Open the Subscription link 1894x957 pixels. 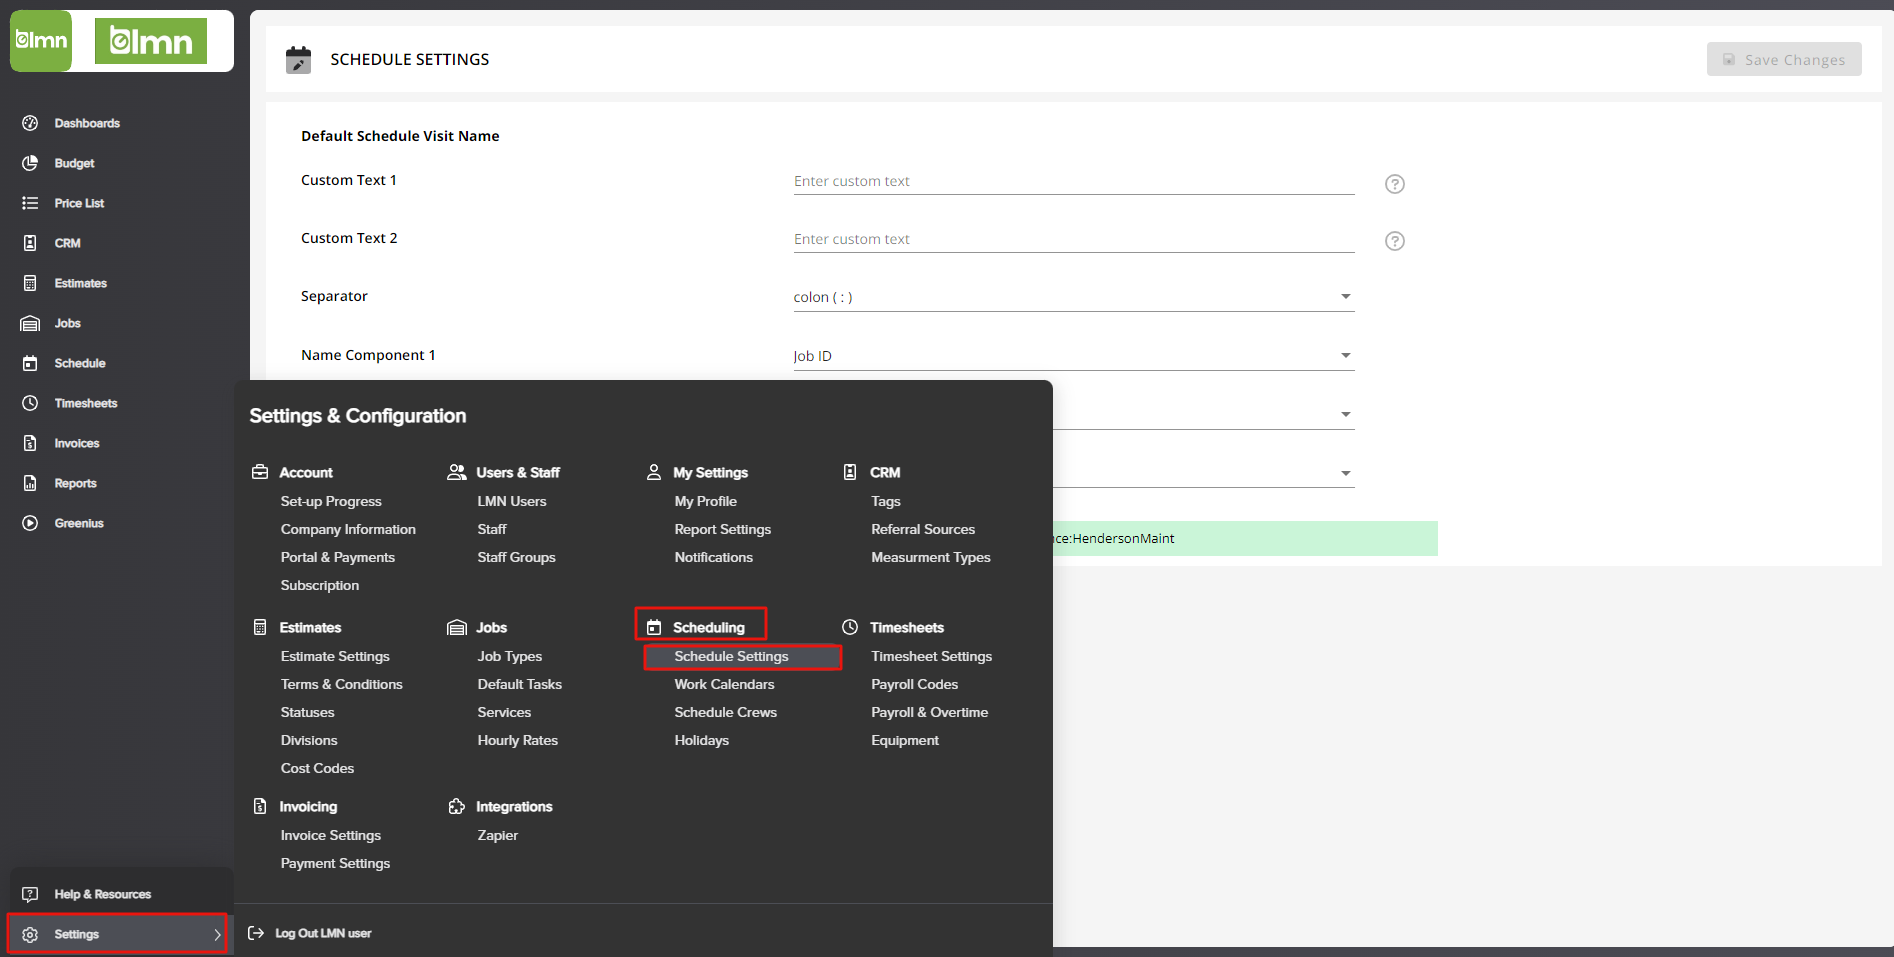coord(319,585)
